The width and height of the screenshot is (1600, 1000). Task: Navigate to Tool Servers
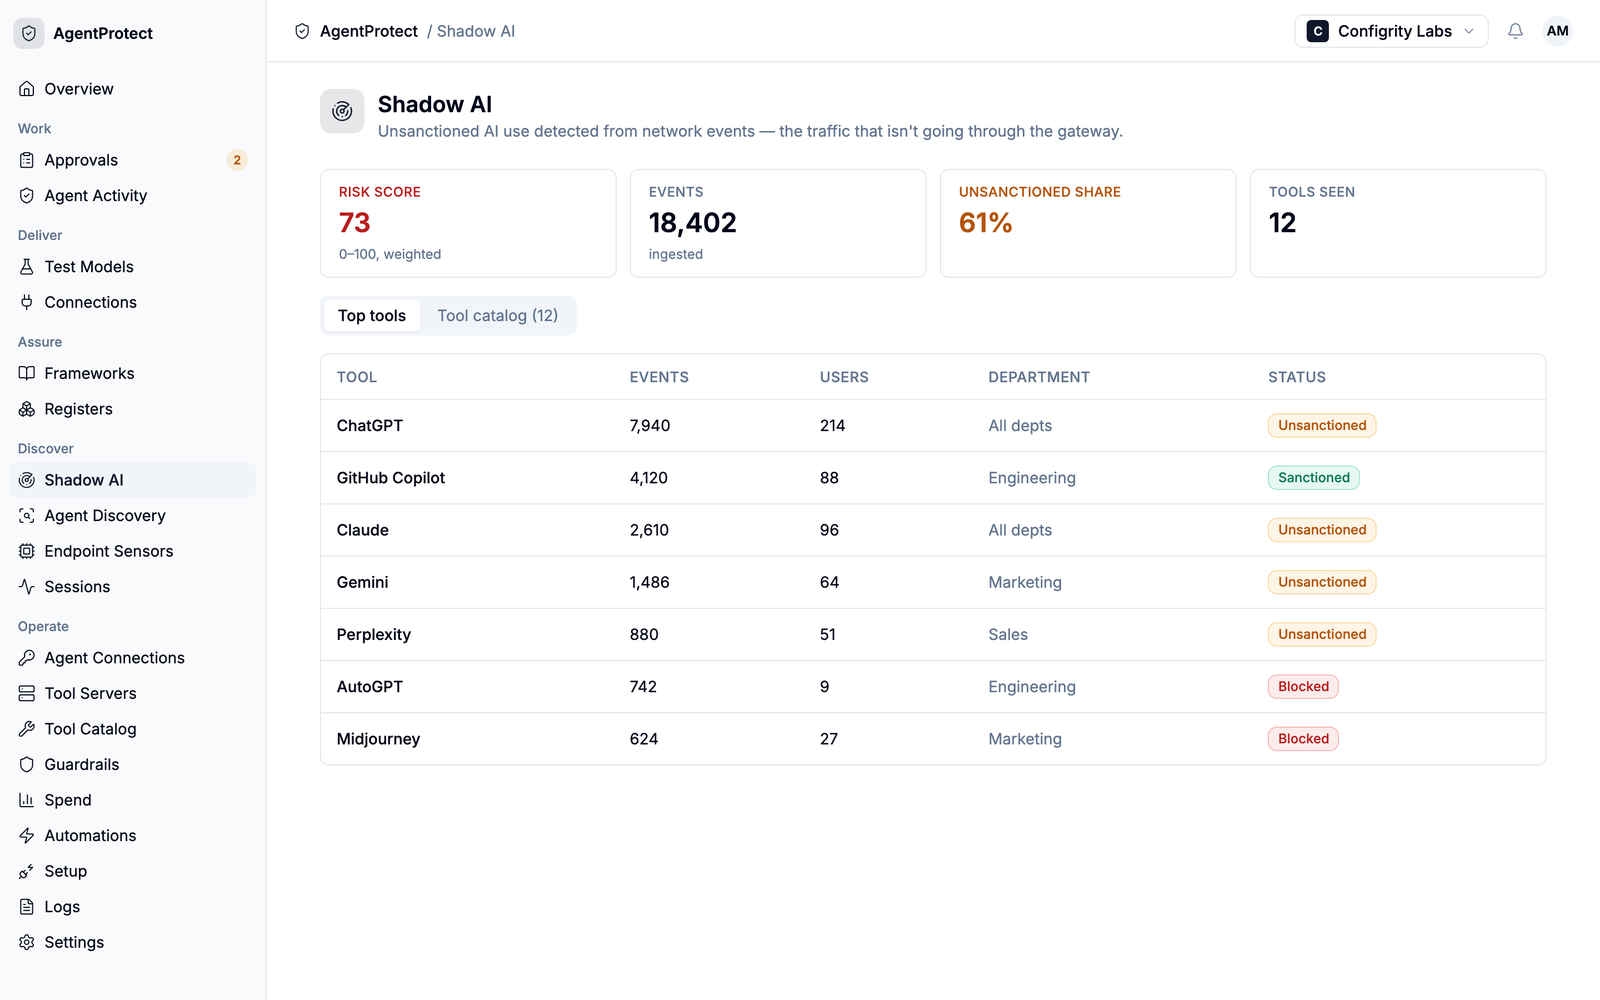click(x=132, y=693)
